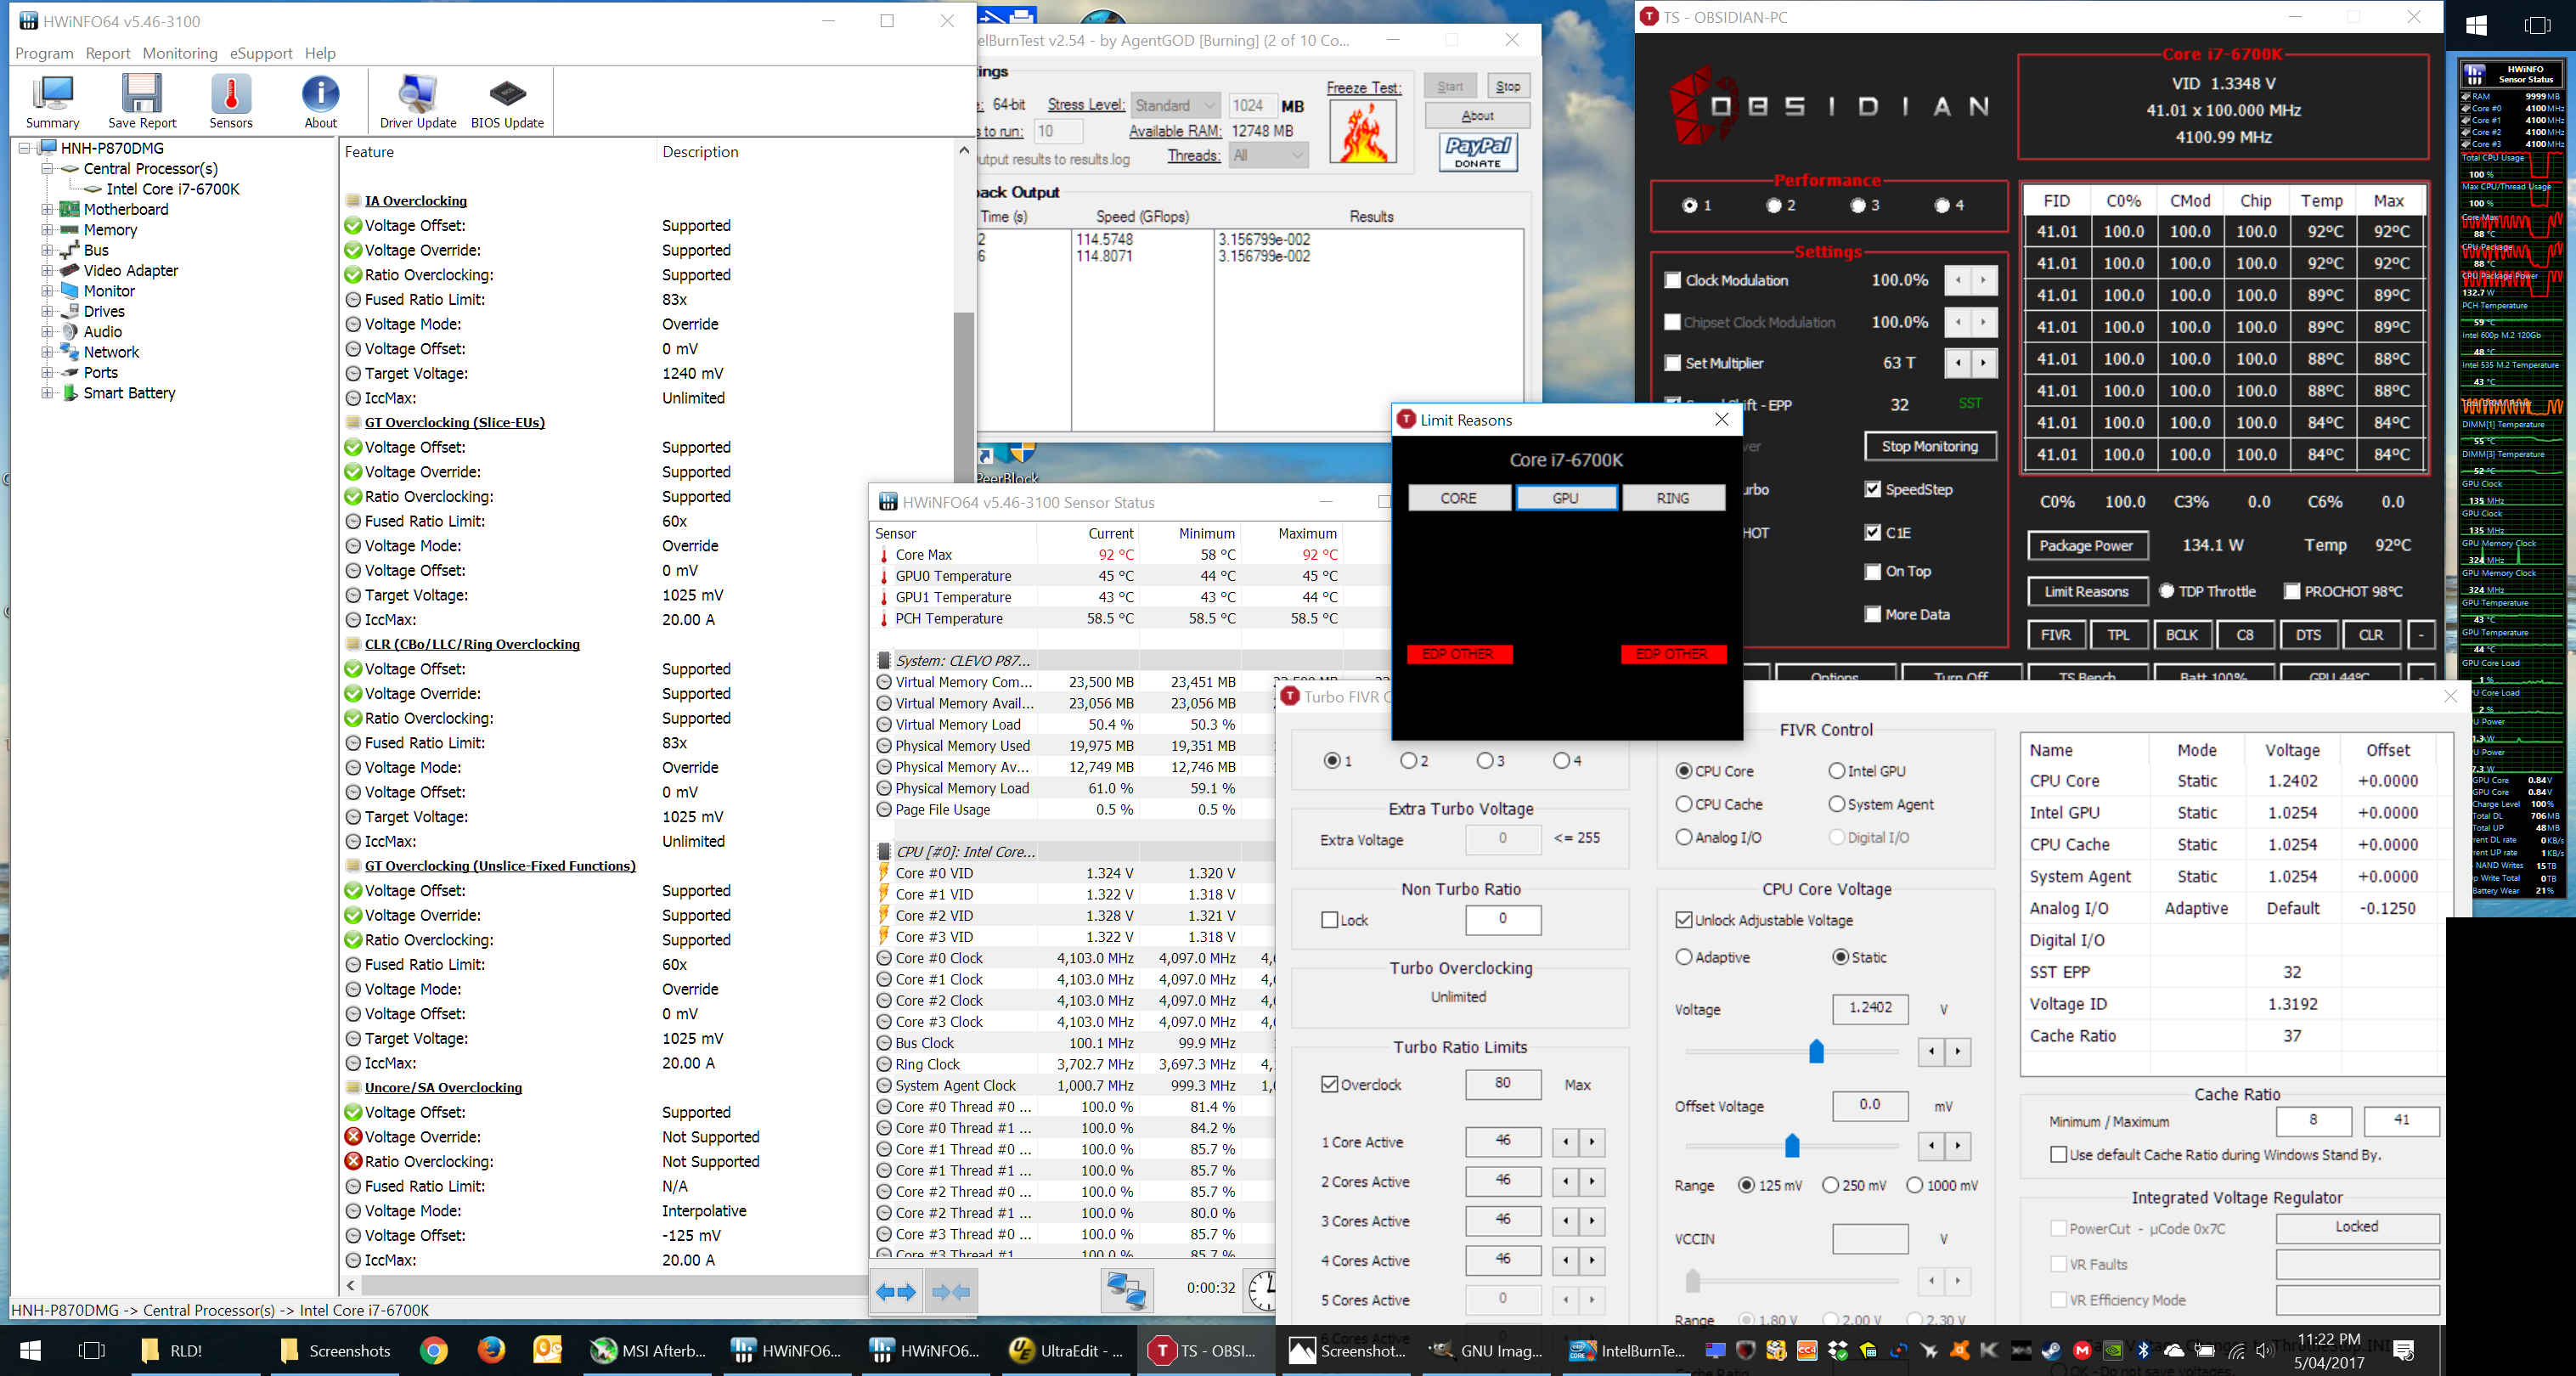This screenshot has height=1376, width=2576.
Task: Enable Clock Modulation checkbox in ThrottleStop
Action: pyautogui.click(x=1672, y=280)
